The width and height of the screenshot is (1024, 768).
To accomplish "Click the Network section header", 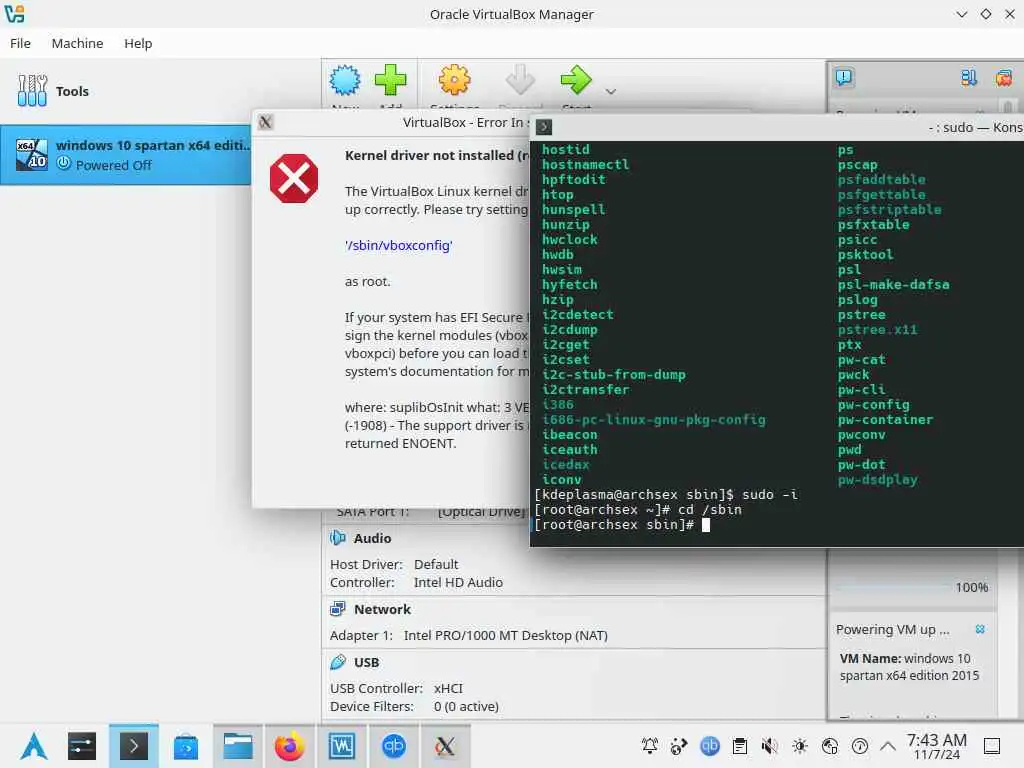I will [382, 609].
